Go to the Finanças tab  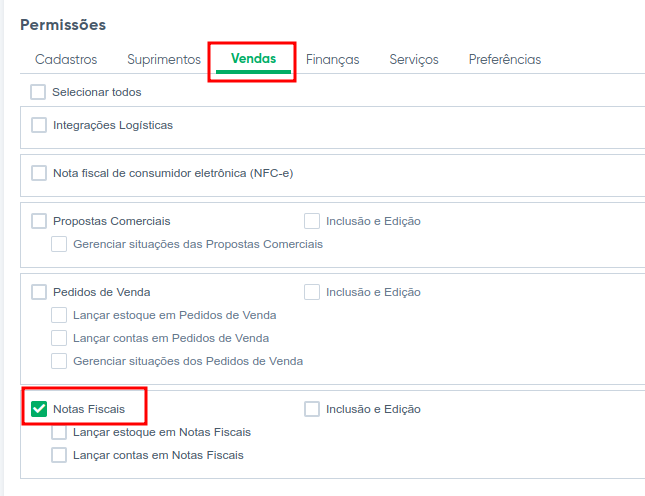point(332,59)
